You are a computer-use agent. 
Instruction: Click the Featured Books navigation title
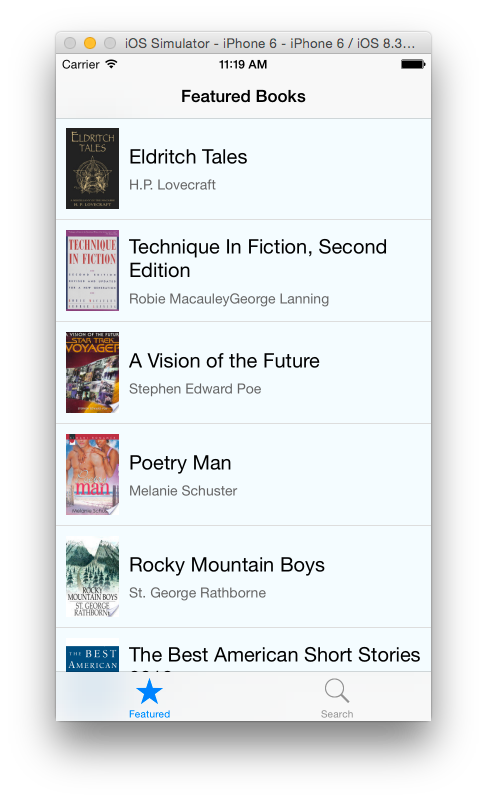coord(243,97)
